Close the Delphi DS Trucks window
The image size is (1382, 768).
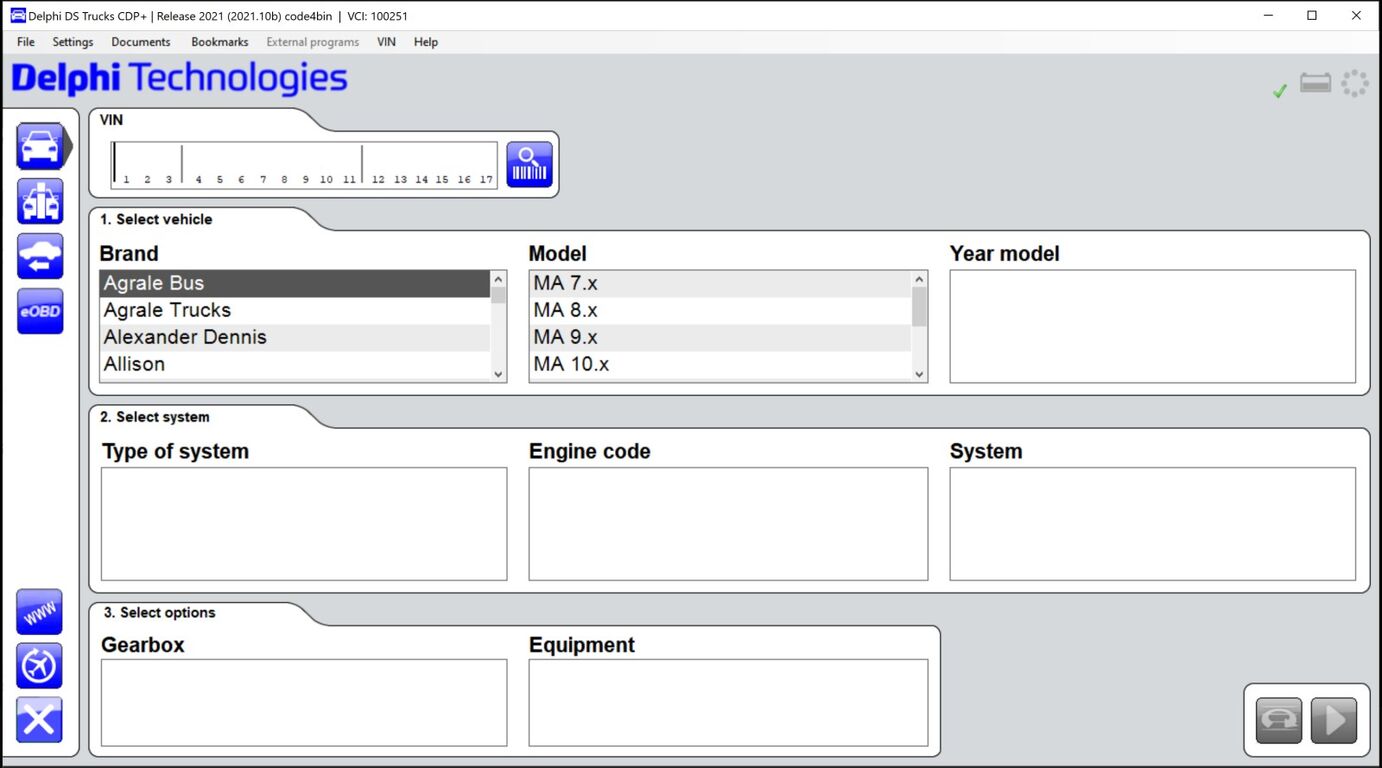(x=1357, y=15)
